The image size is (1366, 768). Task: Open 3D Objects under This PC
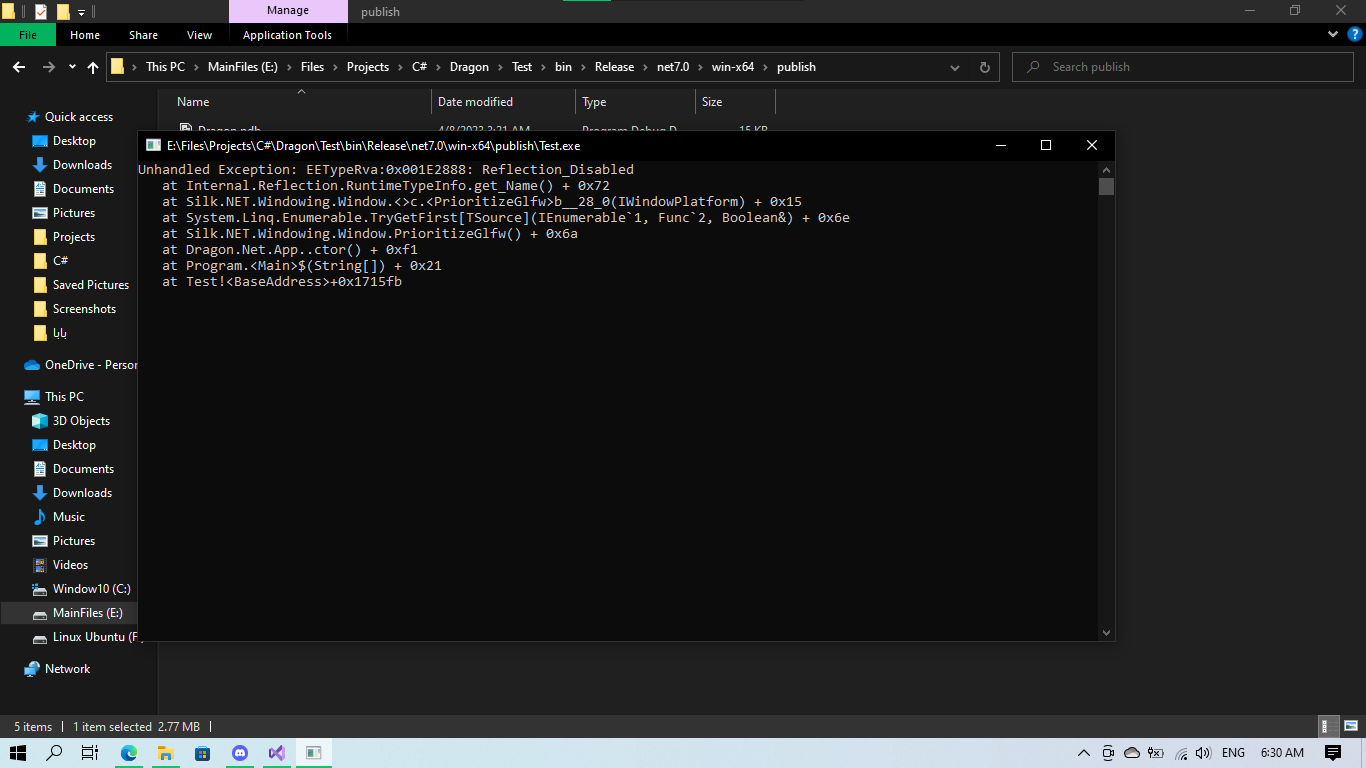(81, 421)
